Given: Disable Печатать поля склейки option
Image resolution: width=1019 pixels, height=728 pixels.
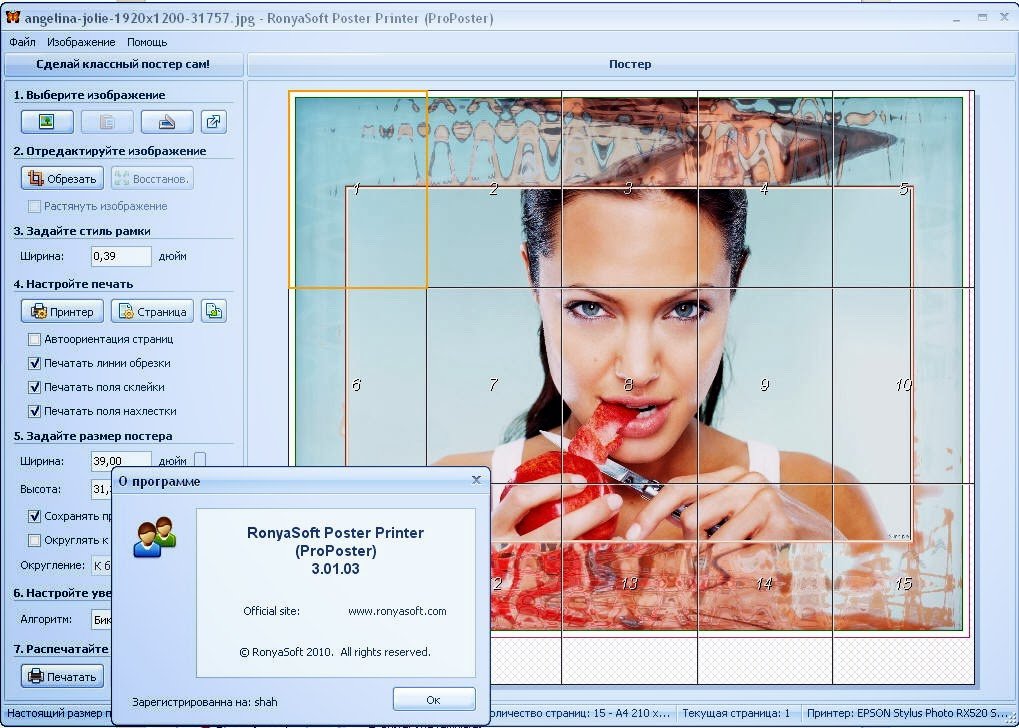Looking at the screenshot, I should [35, 387].
